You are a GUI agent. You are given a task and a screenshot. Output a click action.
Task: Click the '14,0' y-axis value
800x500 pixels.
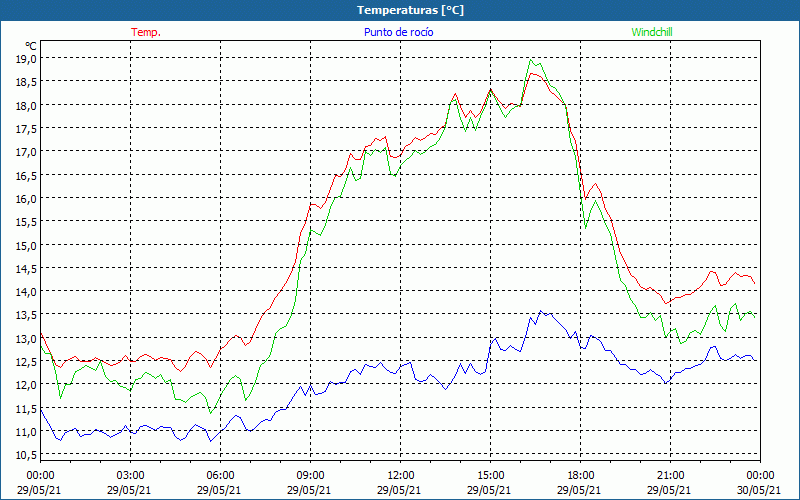pos(26,291)
